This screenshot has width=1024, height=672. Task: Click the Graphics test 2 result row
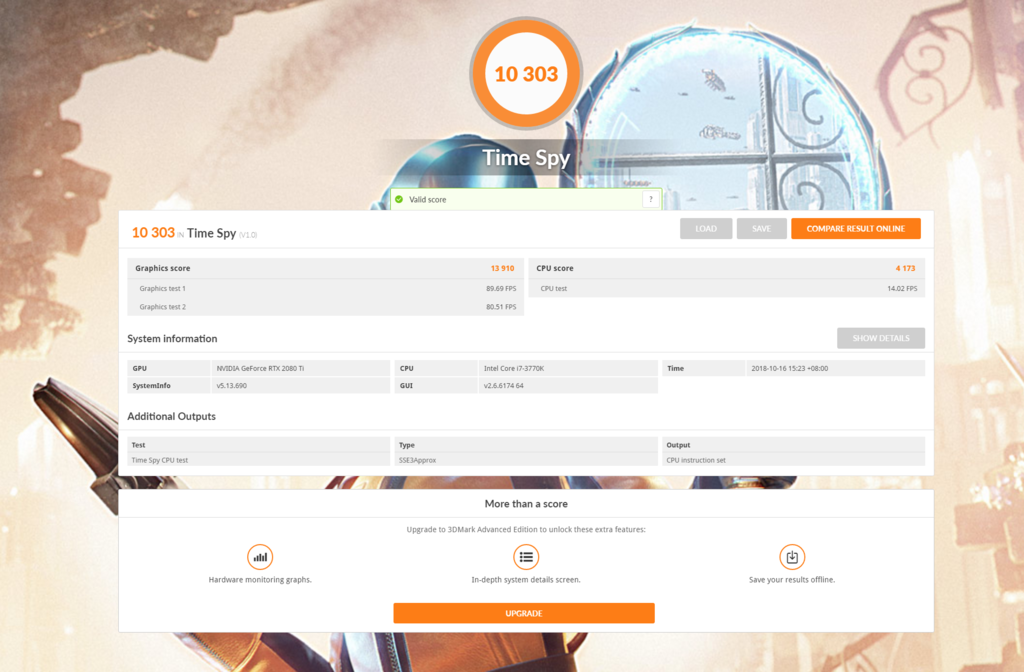click(325, 307)
